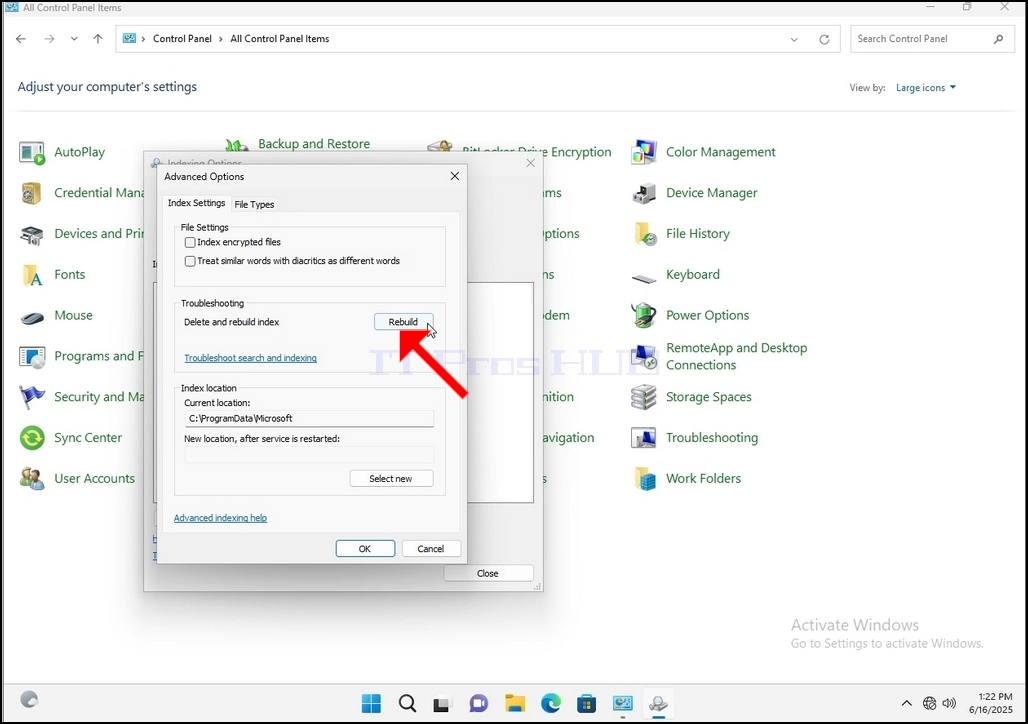Open the Color Management icon

644,152
